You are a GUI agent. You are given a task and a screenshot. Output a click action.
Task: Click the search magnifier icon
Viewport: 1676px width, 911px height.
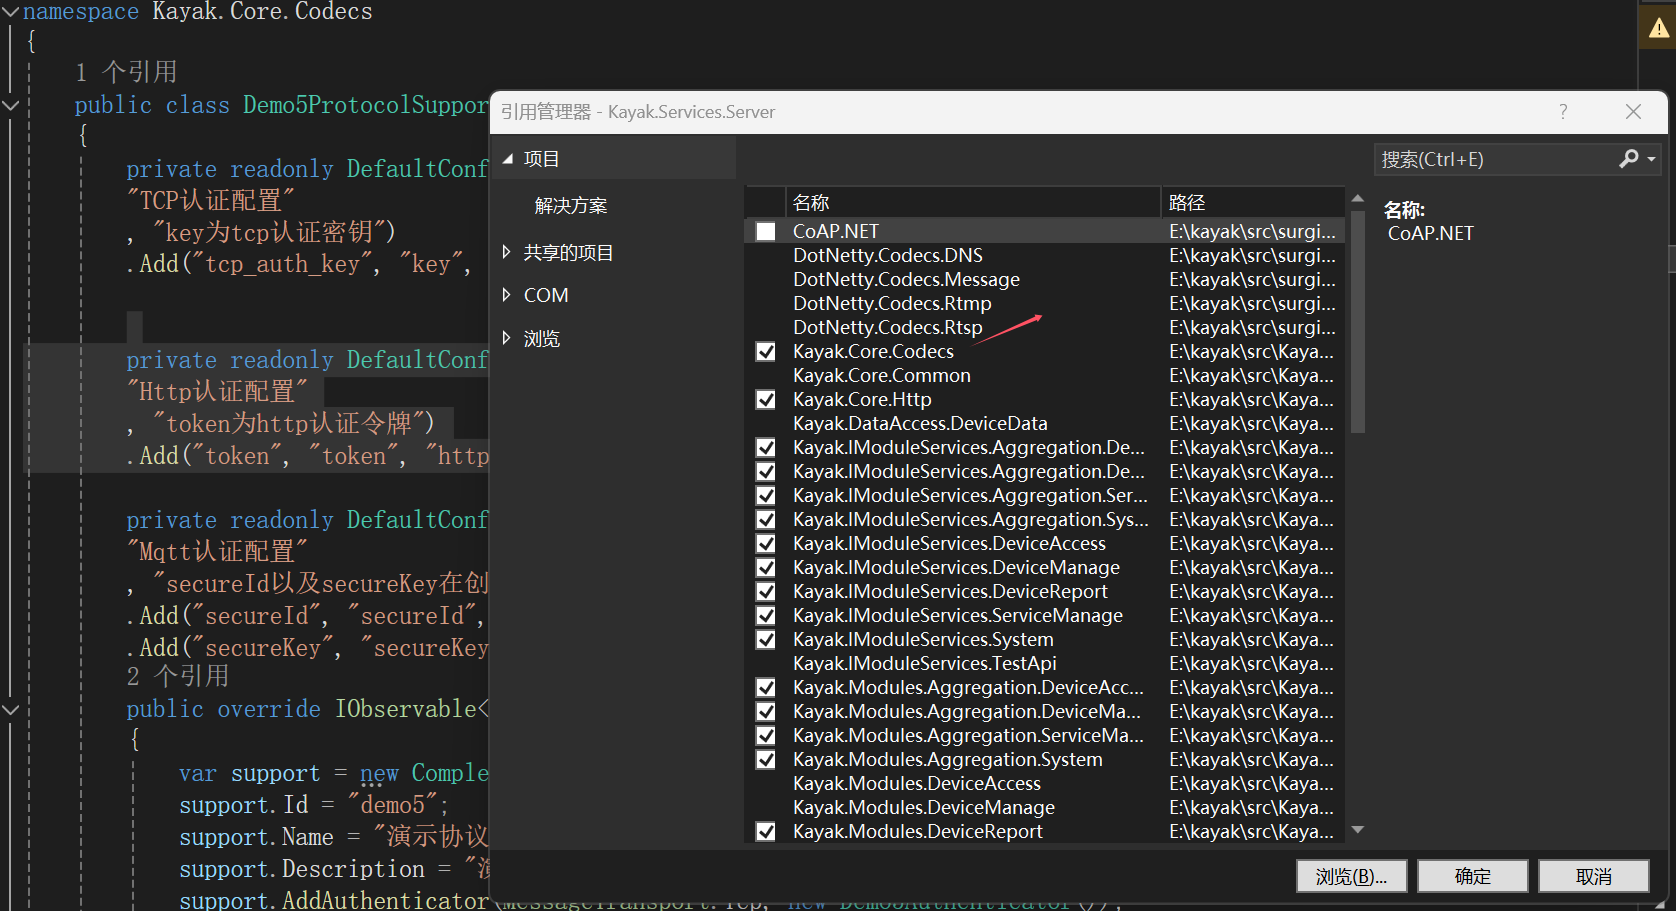tap(1628, 159)
